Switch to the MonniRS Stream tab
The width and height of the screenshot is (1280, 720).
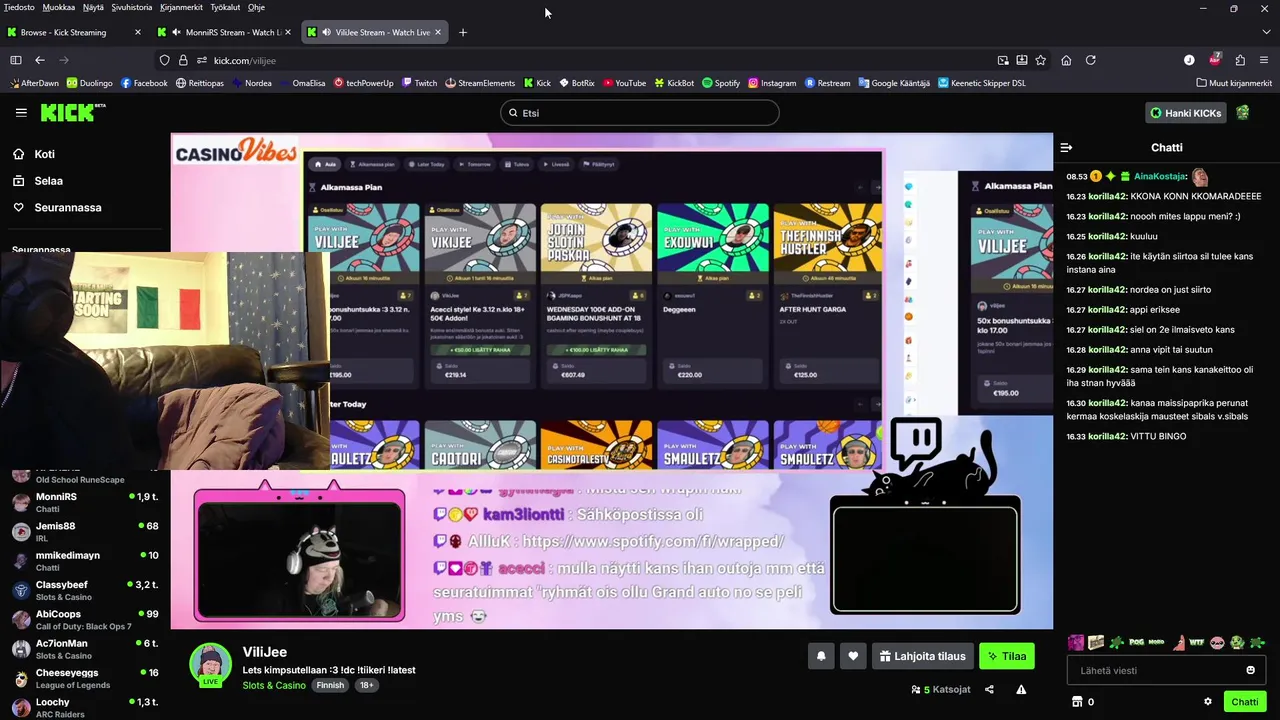(225, 32)
